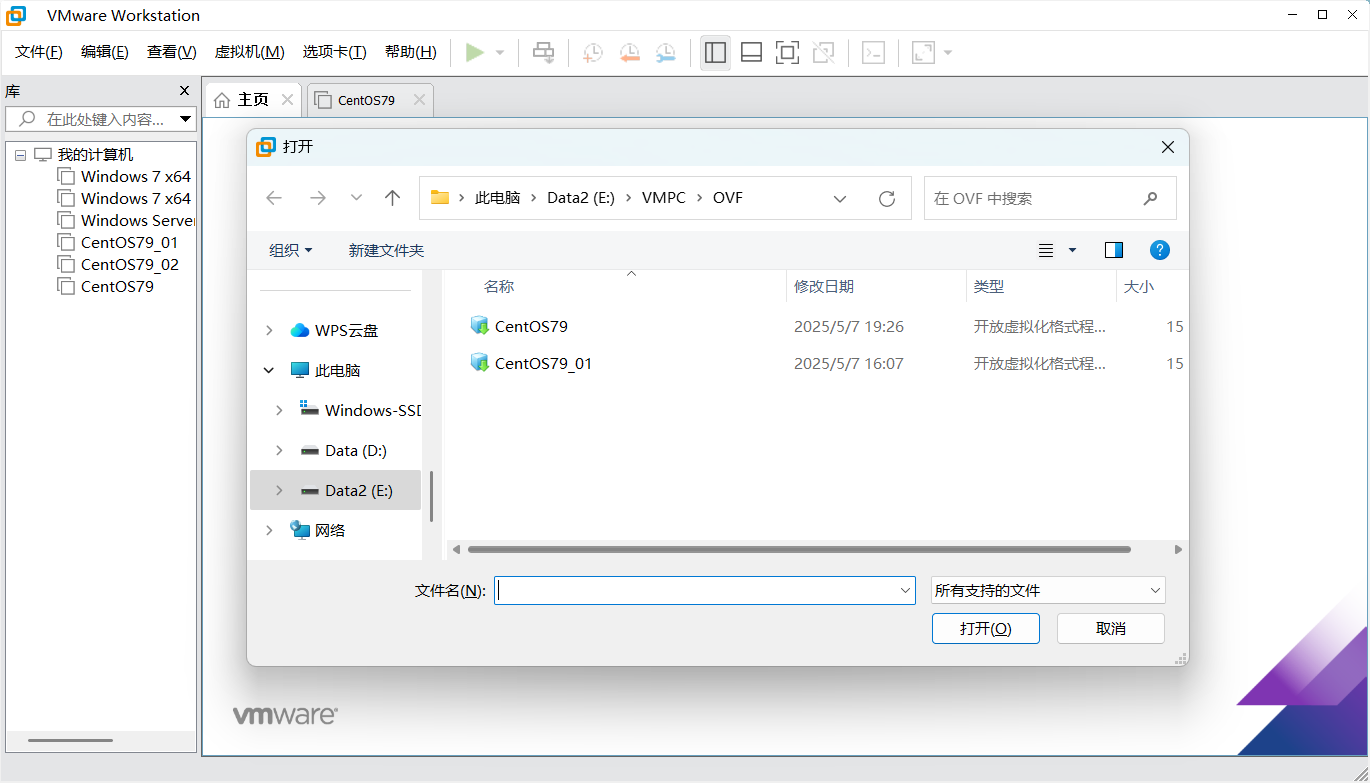1370x783 pixels.
Task: Collapse the 我的计算机 tree node
Action: (x=20, y=155)
